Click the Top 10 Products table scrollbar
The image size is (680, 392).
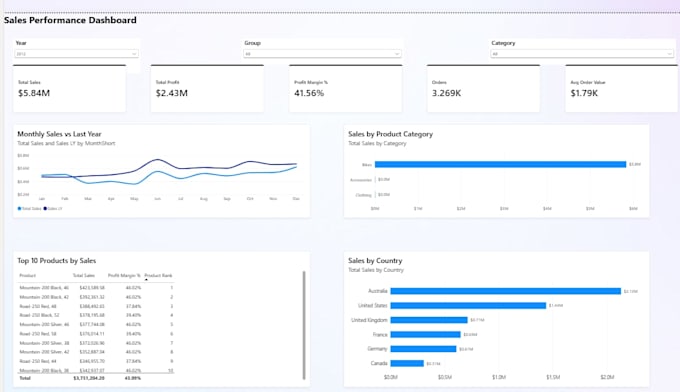point(304,325)
